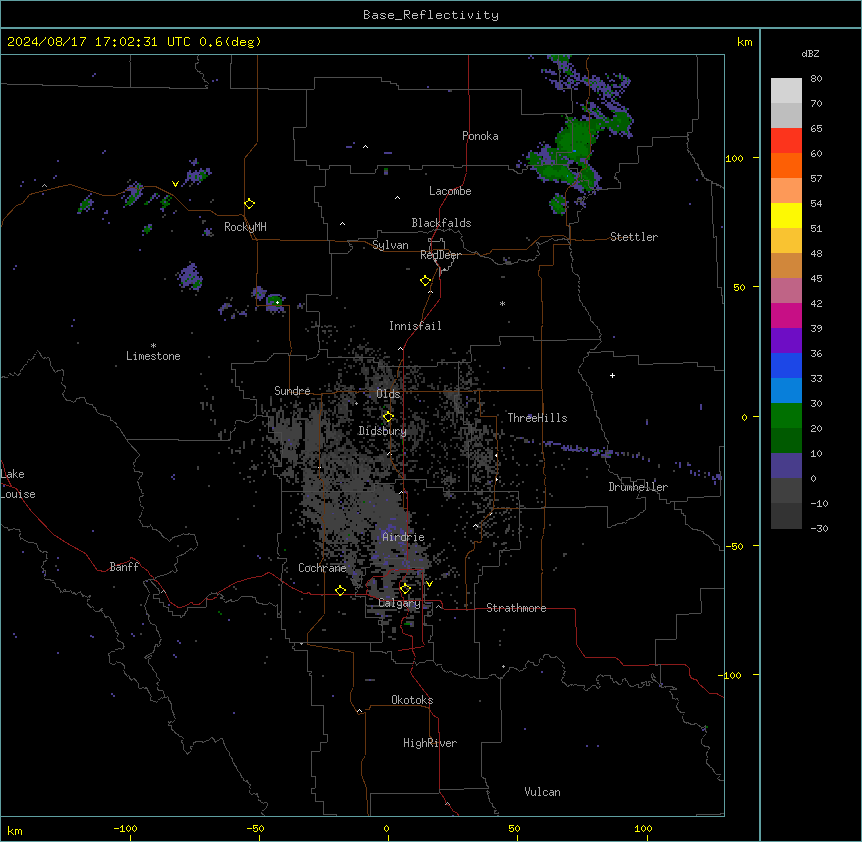Click the top-right km unit label
862x842 pixels.
pos(744,42)
